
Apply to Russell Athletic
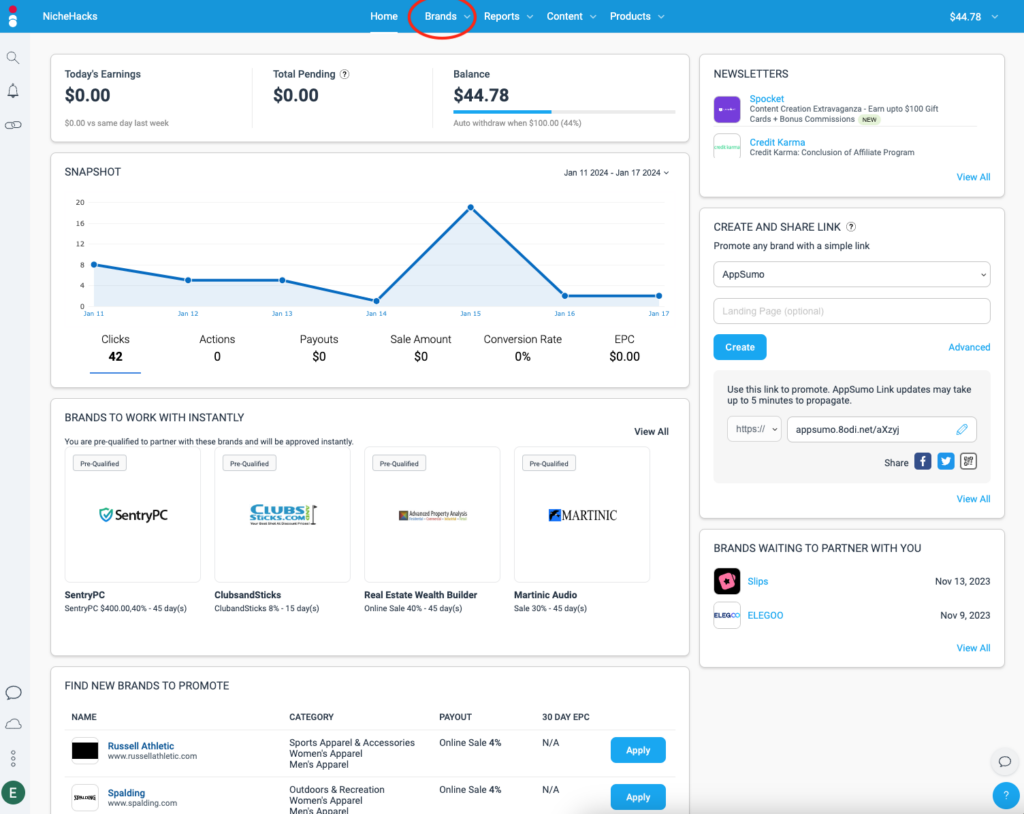(x=638, y=750)
